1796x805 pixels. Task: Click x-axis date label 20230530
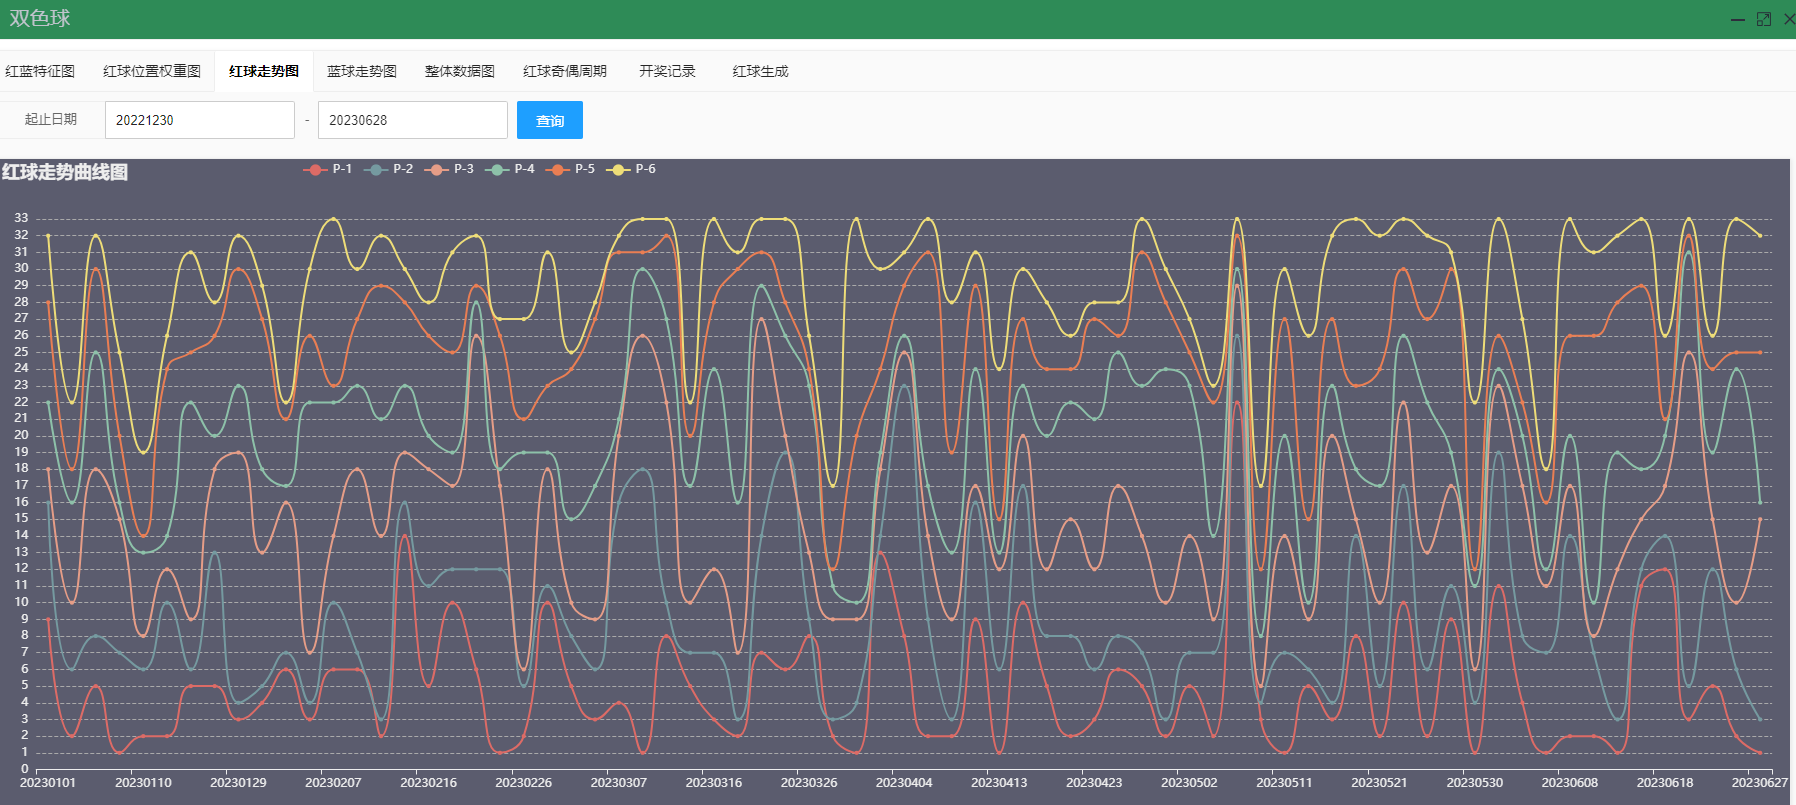[x=1474, y=782]
